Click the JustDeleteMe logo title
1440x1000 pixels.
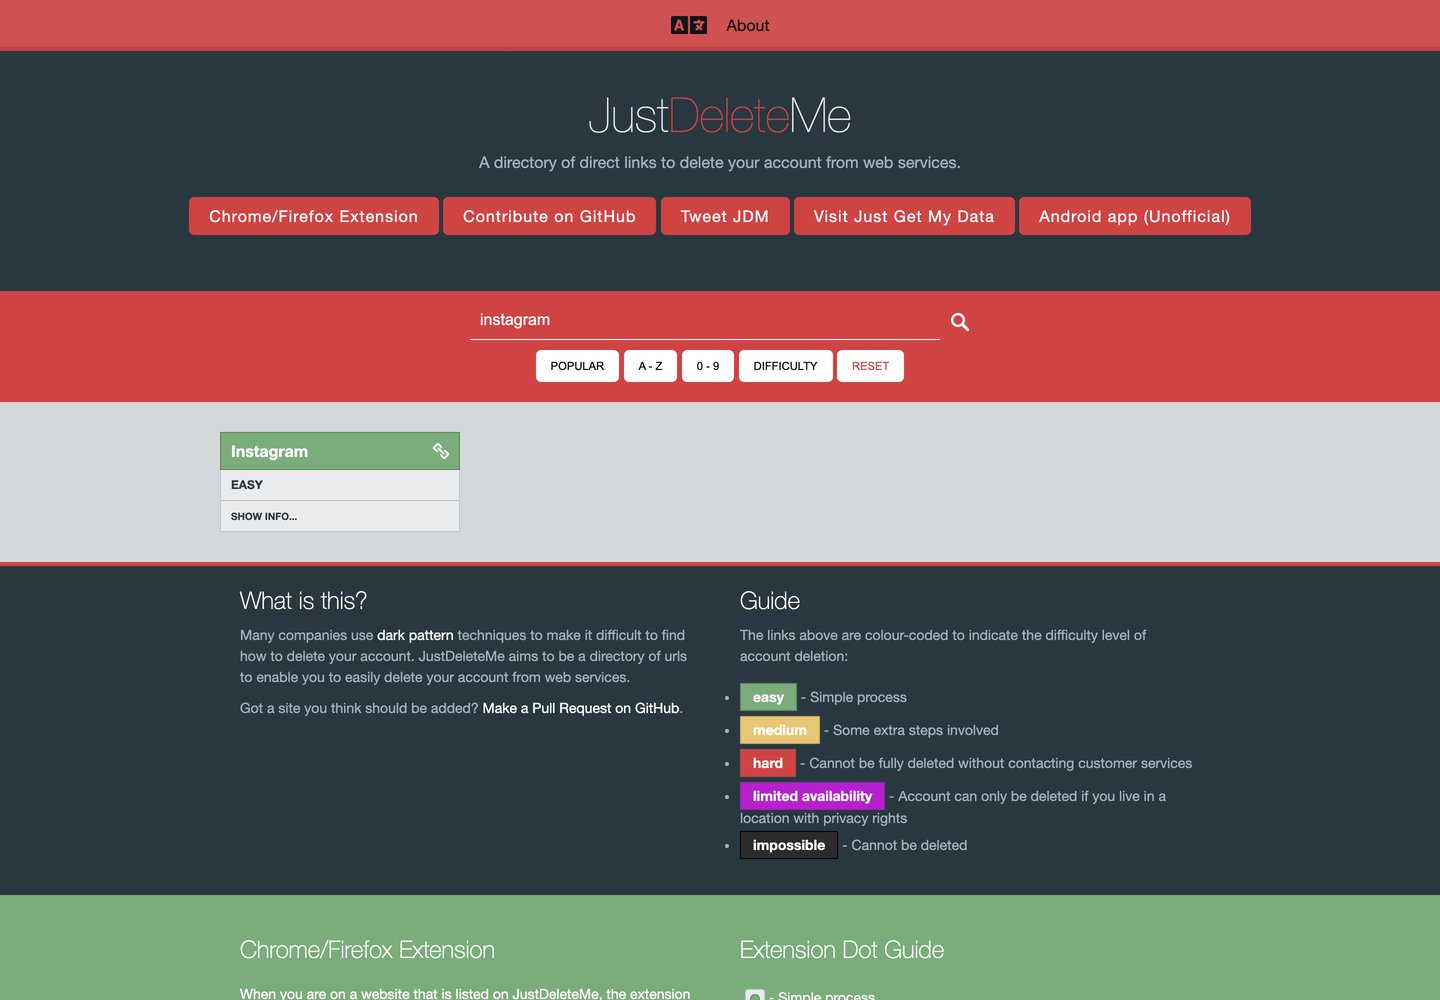pyautogui.click(x=720, y=116)
